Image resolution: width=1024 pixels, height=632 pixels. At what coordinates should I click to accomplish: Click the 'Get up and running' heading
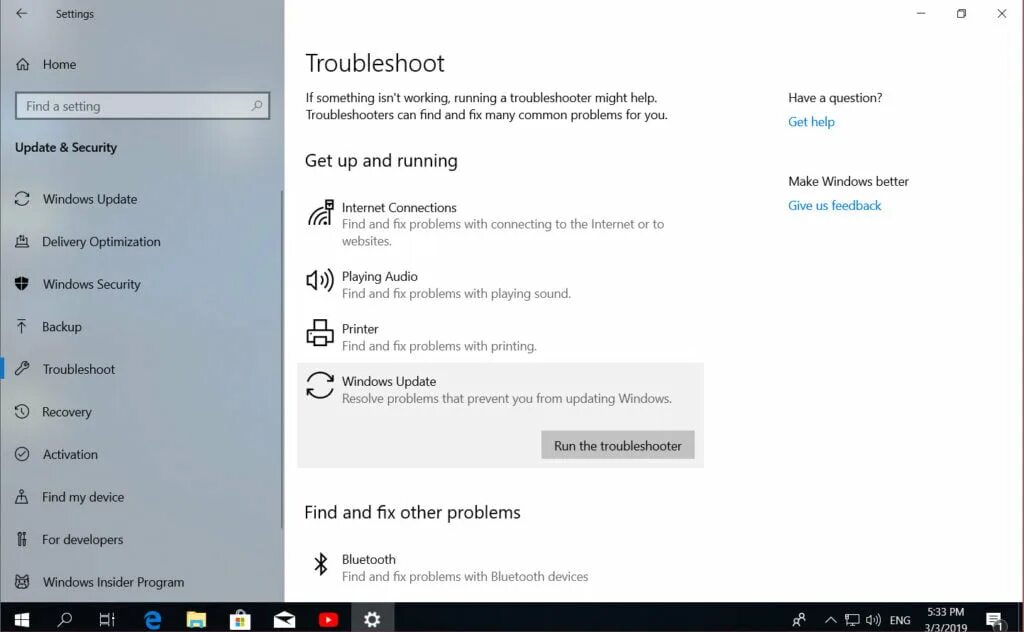[x=381, y=161]
